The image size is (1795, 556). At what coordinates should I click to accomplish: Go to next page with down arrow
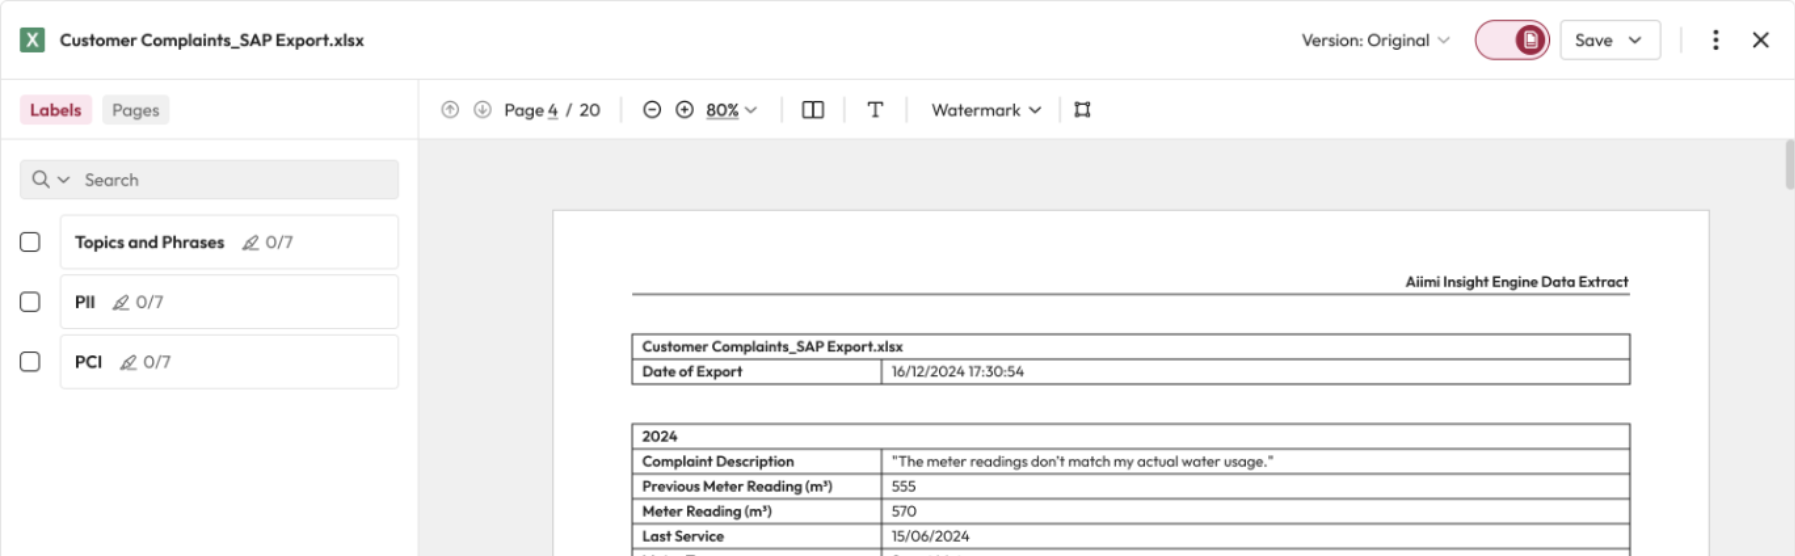click(482, 110)
